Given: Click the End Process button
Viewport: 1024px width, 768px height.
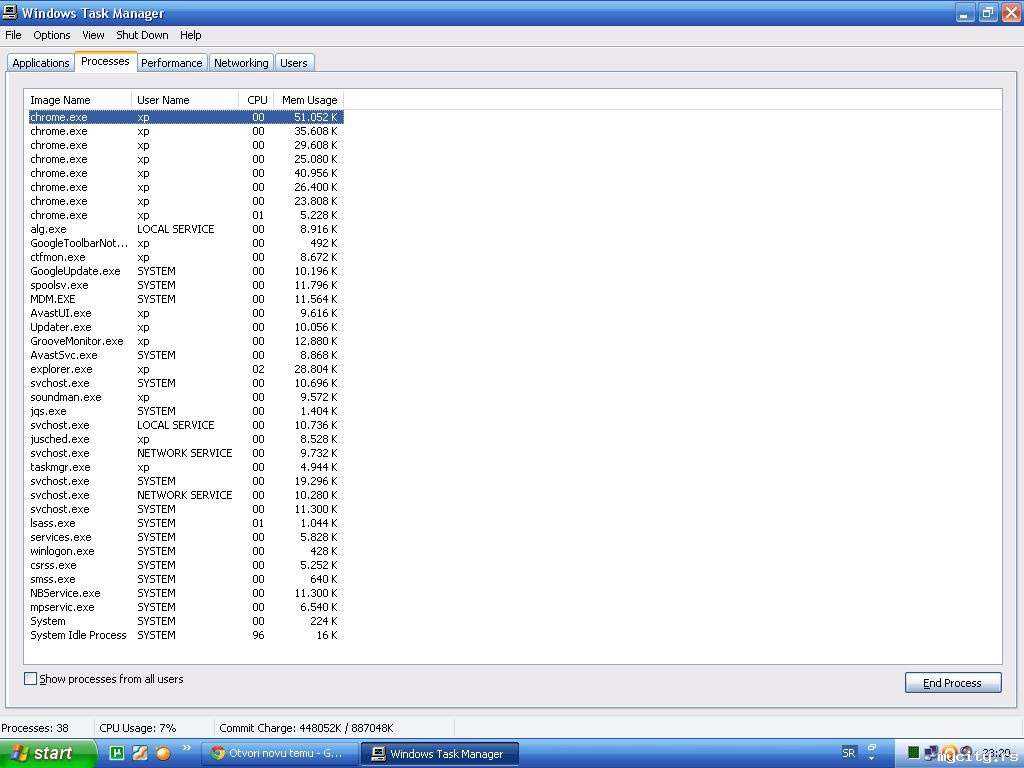Looking at the screenshot, I should tap(953, 682).
